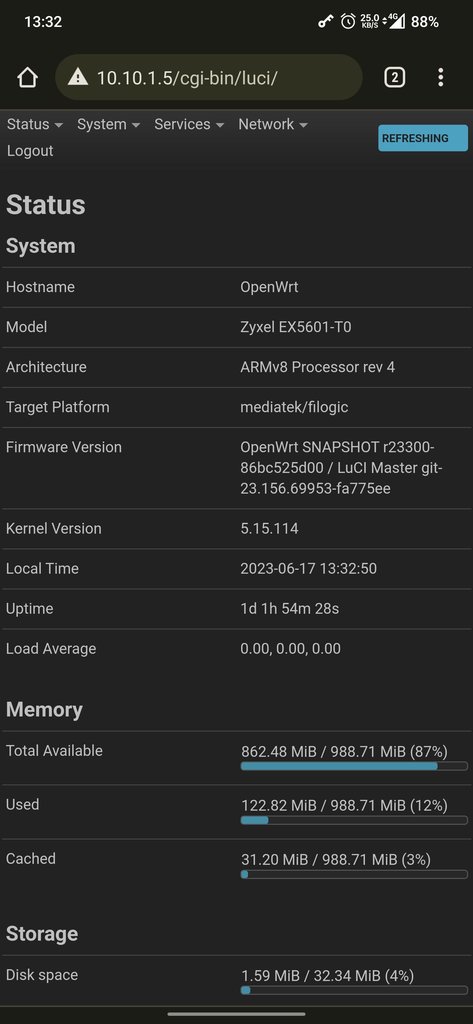
Task: Tap the browser home icon
Action: tap(27, 78)
